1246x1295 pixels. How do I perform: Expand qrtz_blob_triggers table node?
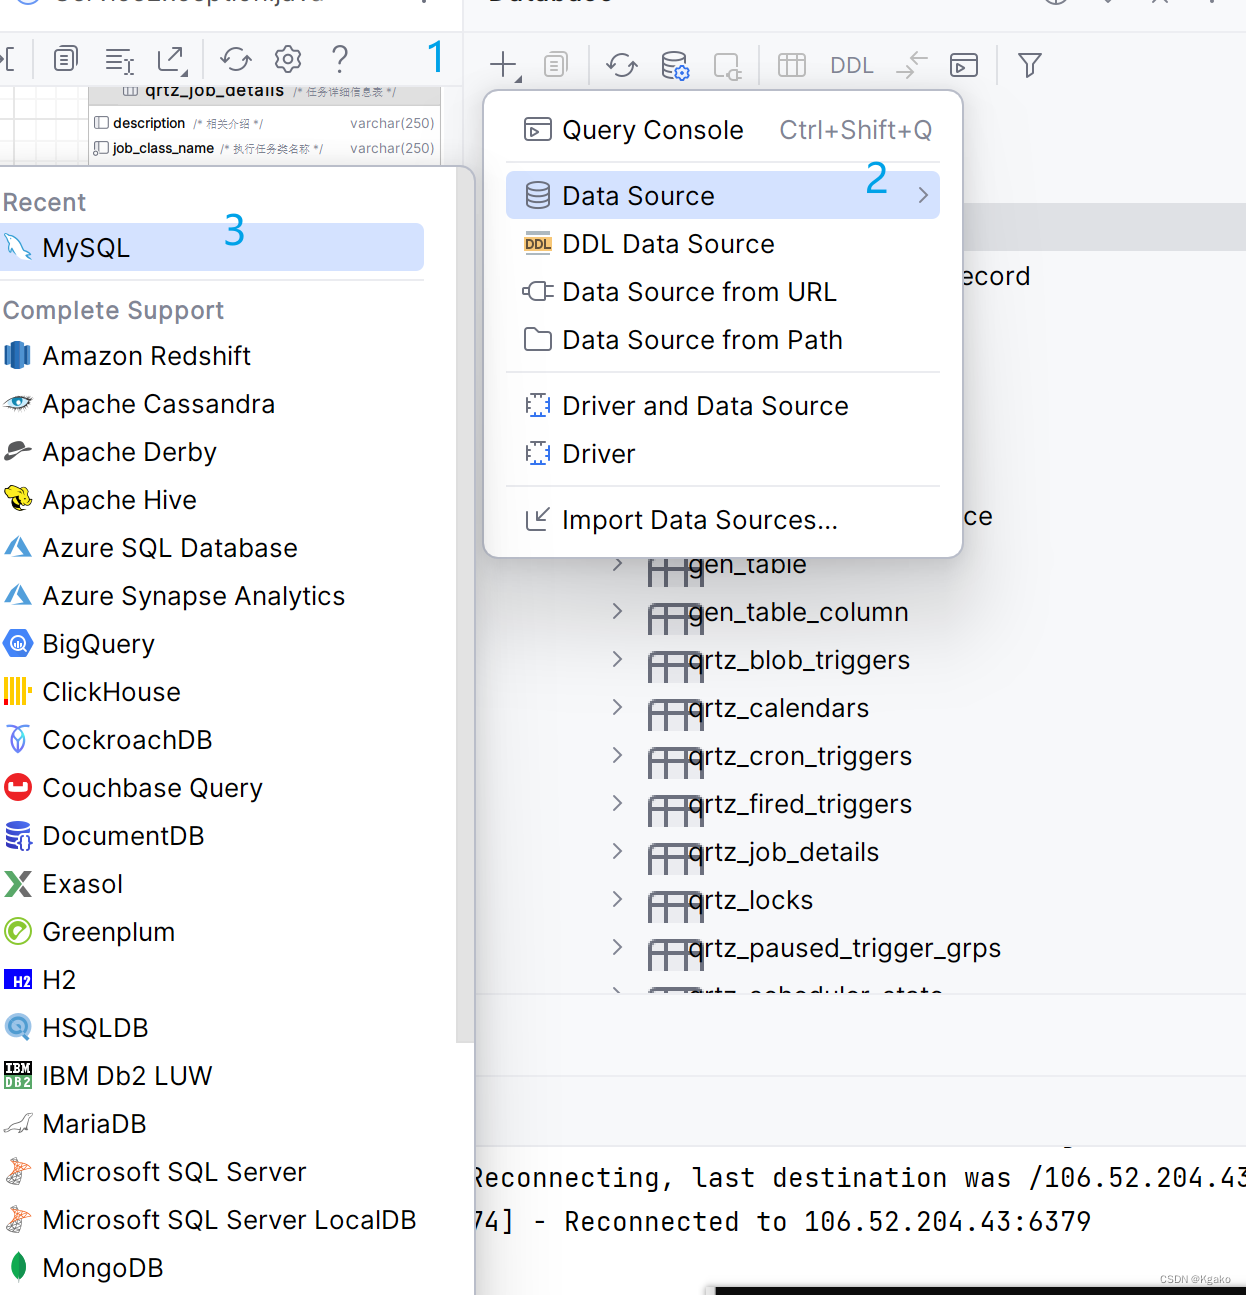pos(617,659)
